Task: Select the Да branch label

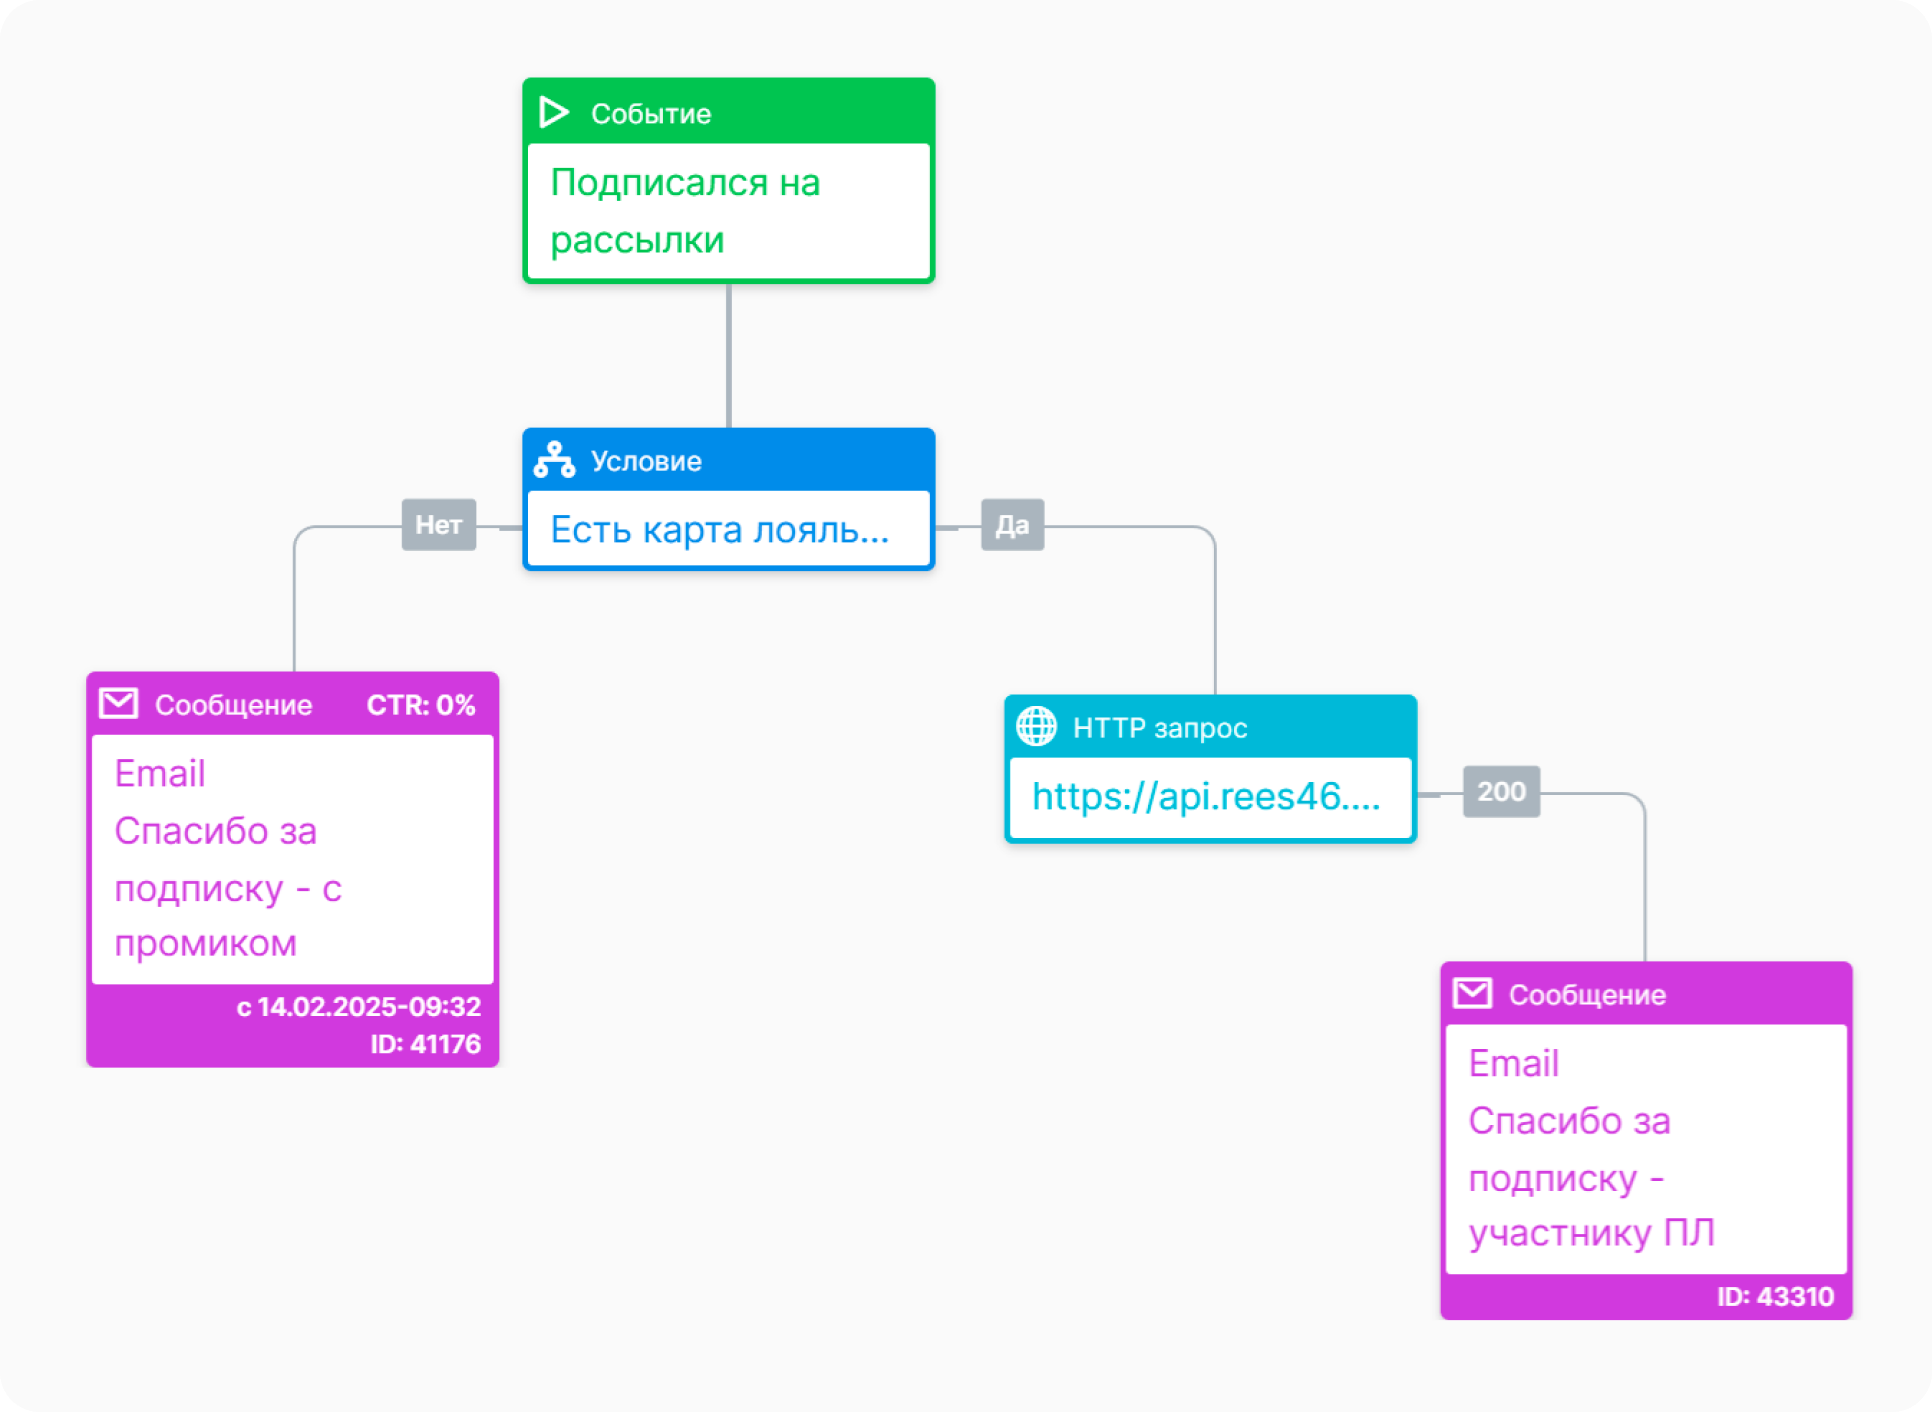Action: coord(1012,524)
